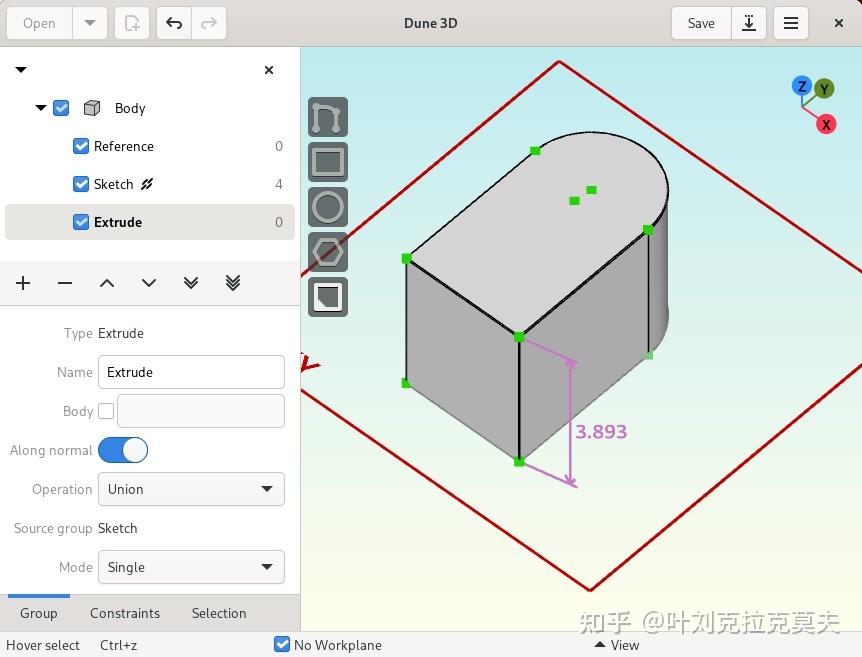862x657 pixels.
Task: Select the polyline drawing tool
Action: click(x=327, y=117)
